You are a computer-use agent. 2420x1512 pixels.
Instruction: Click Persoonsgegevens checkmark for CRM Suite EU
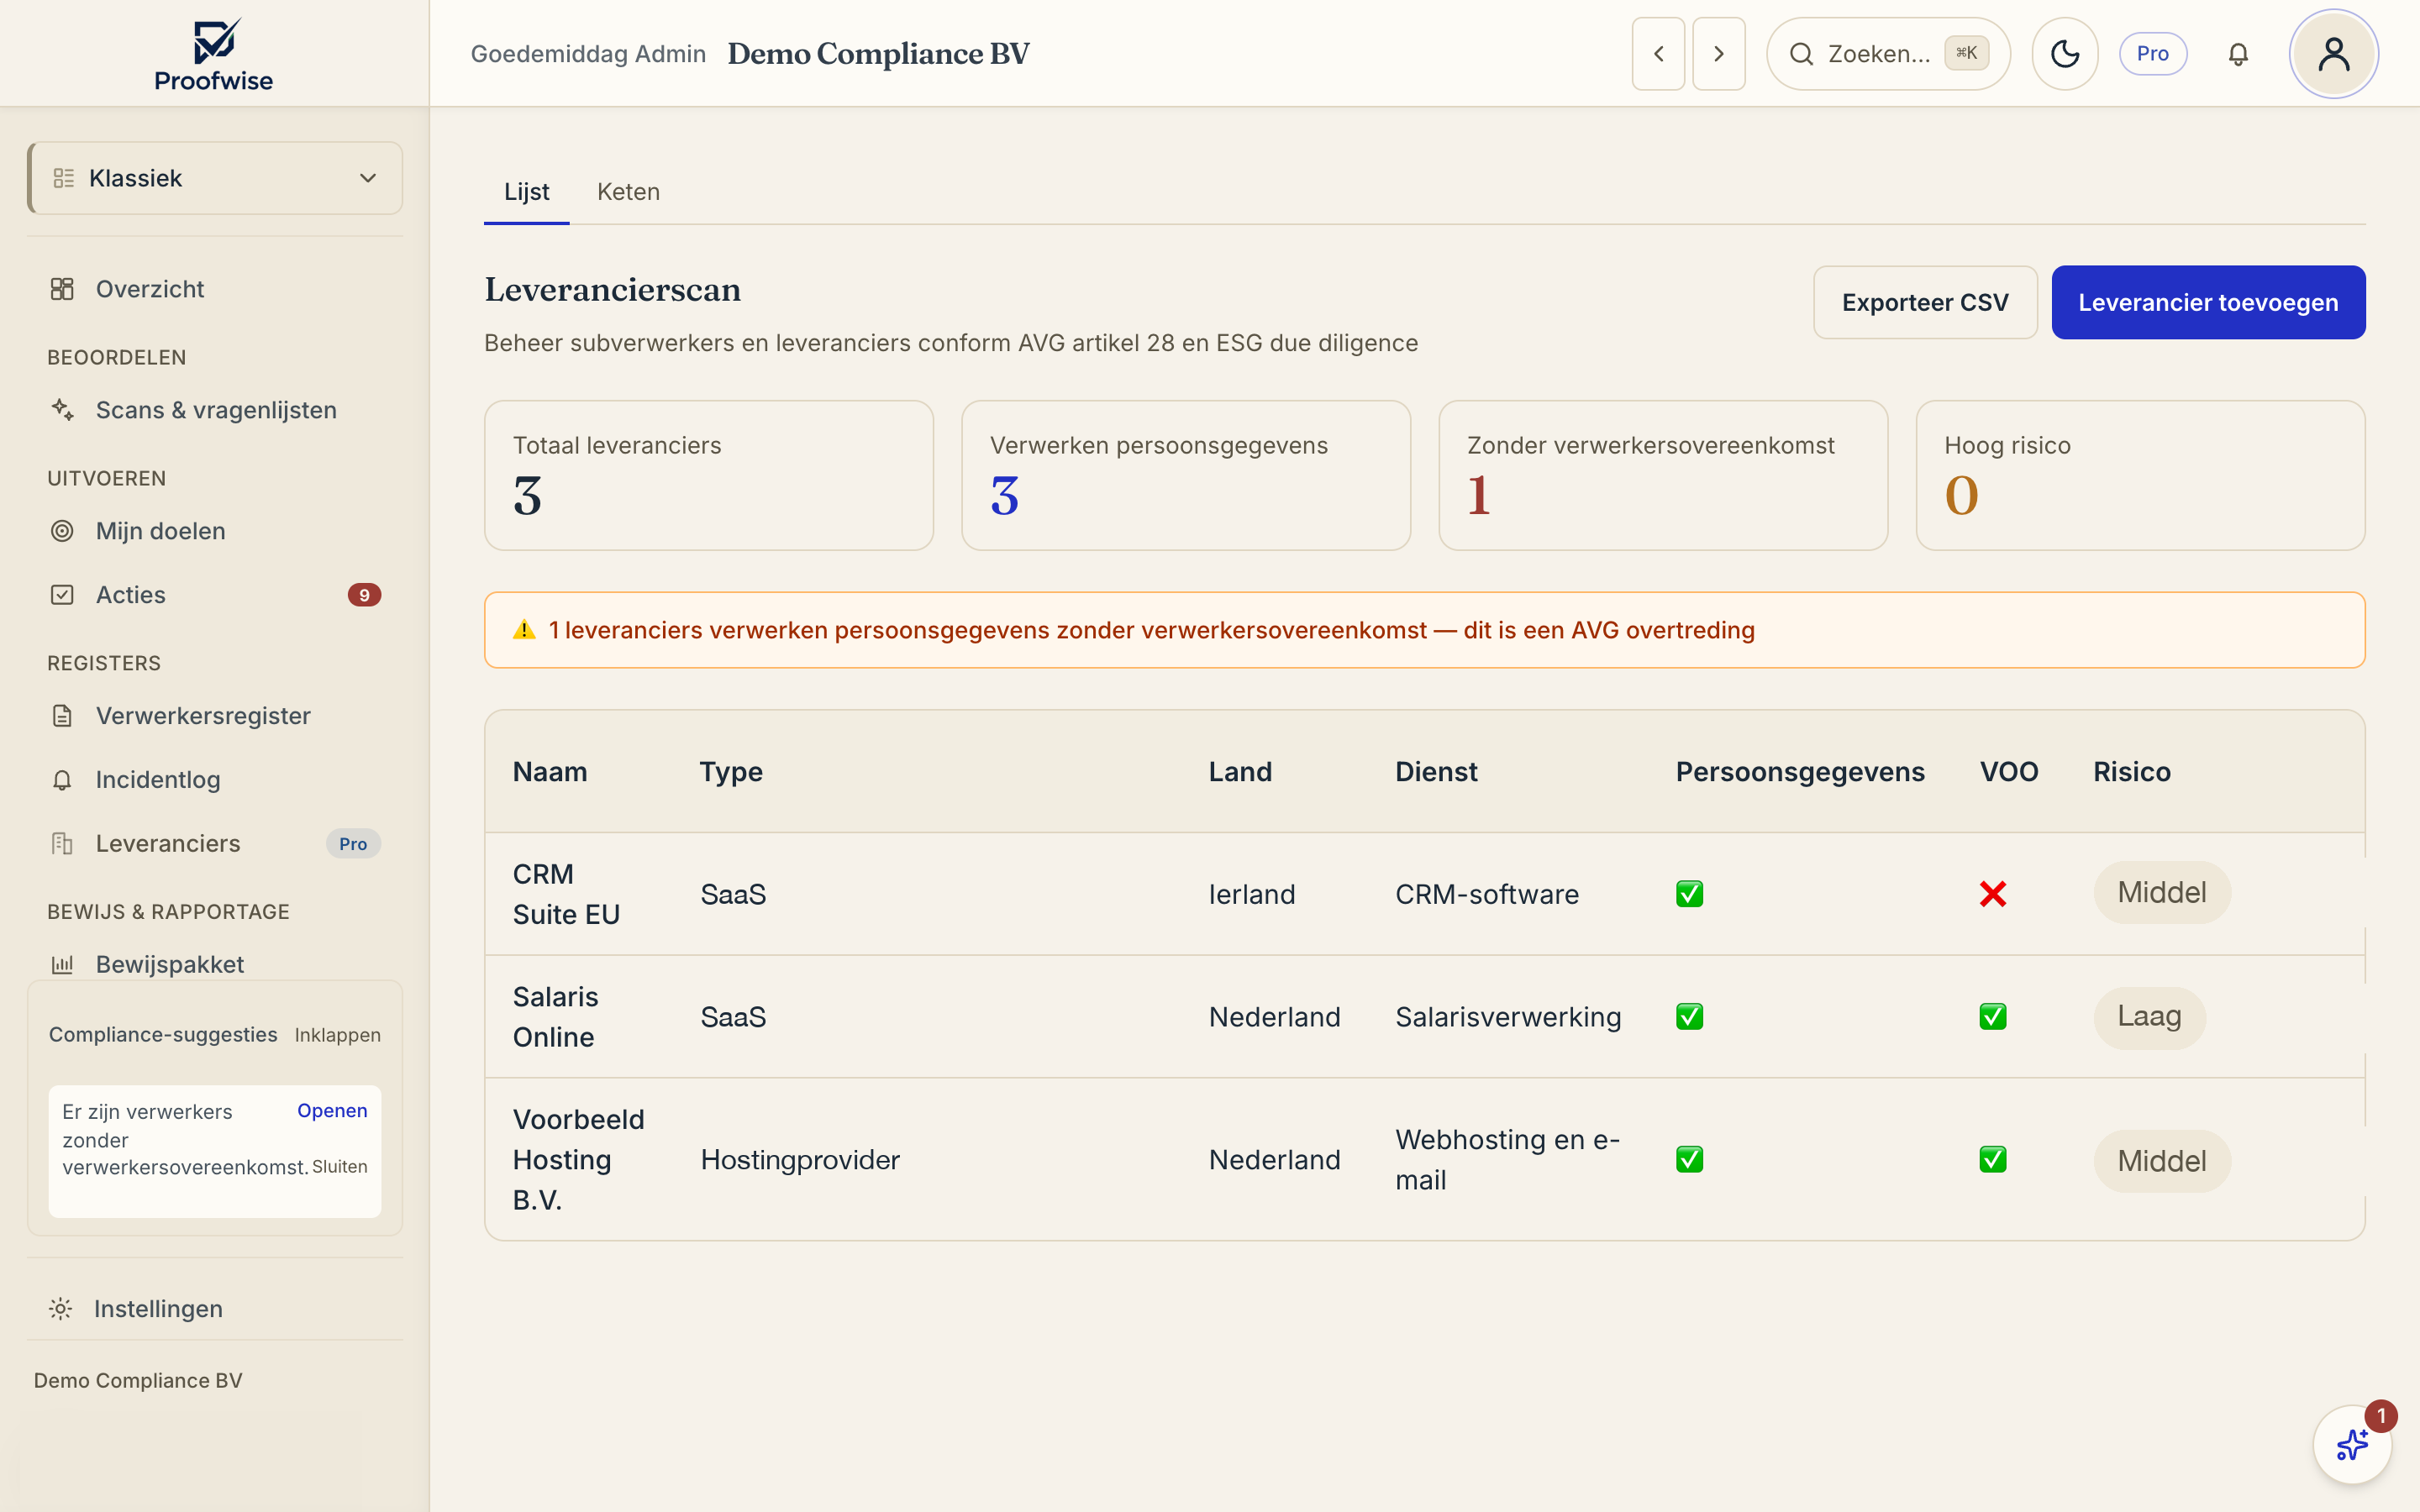pyautogui.click(x=1690, y=894)
